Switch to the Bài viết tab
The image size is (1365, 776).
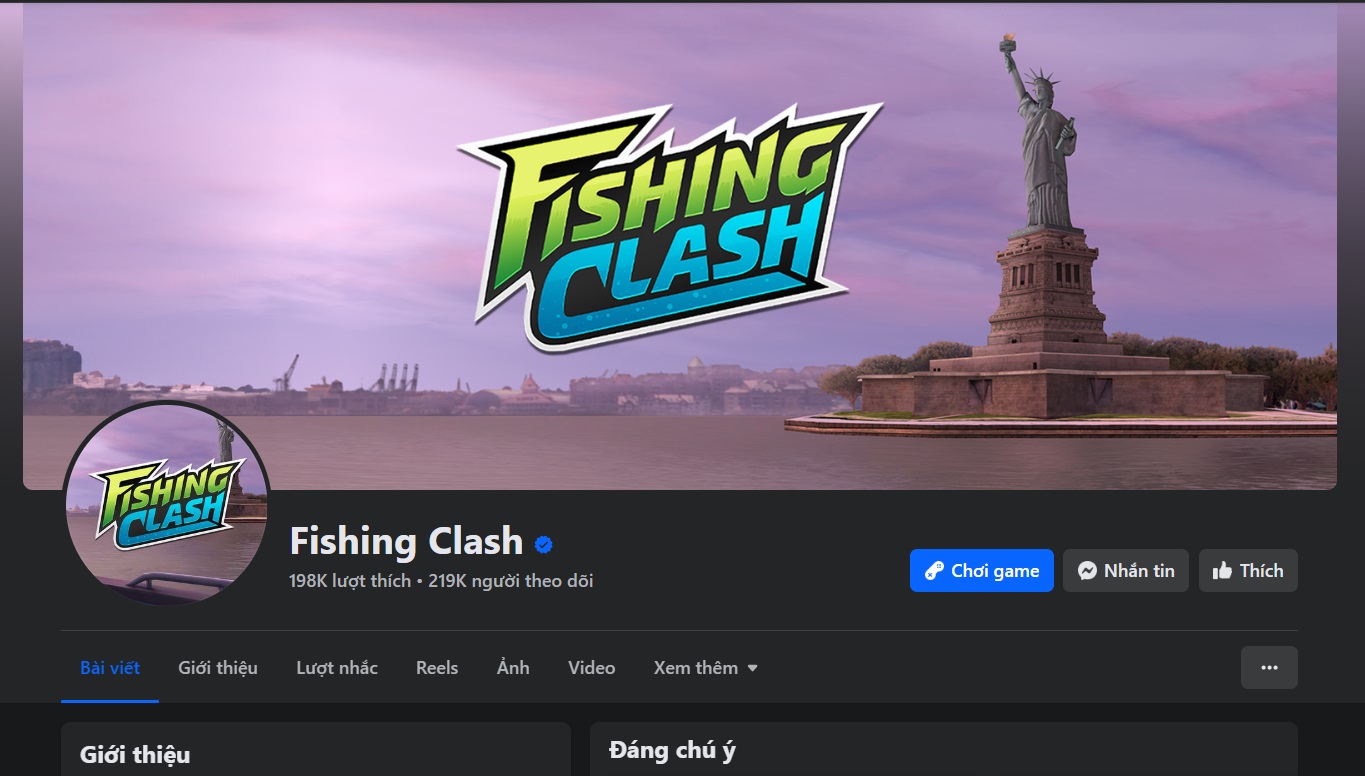coord(110,668)
